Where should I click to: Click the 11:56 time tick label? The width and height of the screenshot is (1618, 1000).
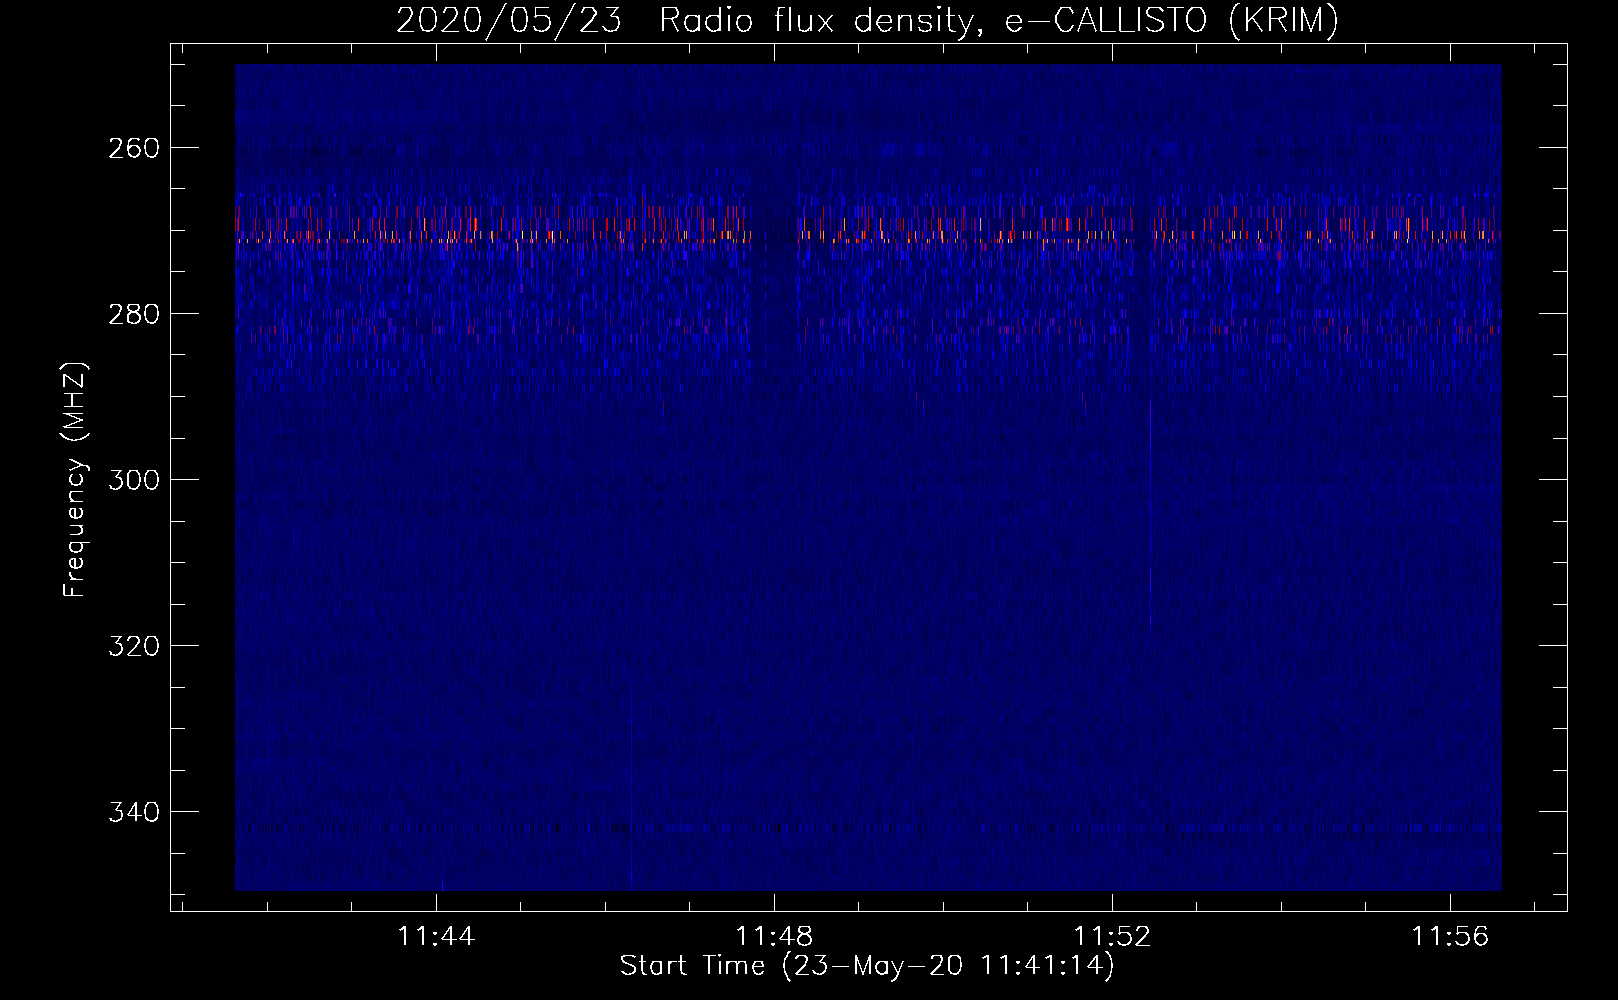[1450, 936]
